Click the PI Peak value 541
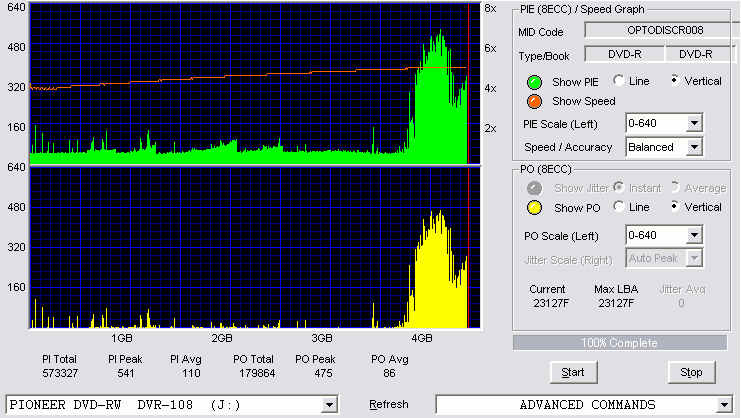 pyautogui.click(x=126, y=373)
